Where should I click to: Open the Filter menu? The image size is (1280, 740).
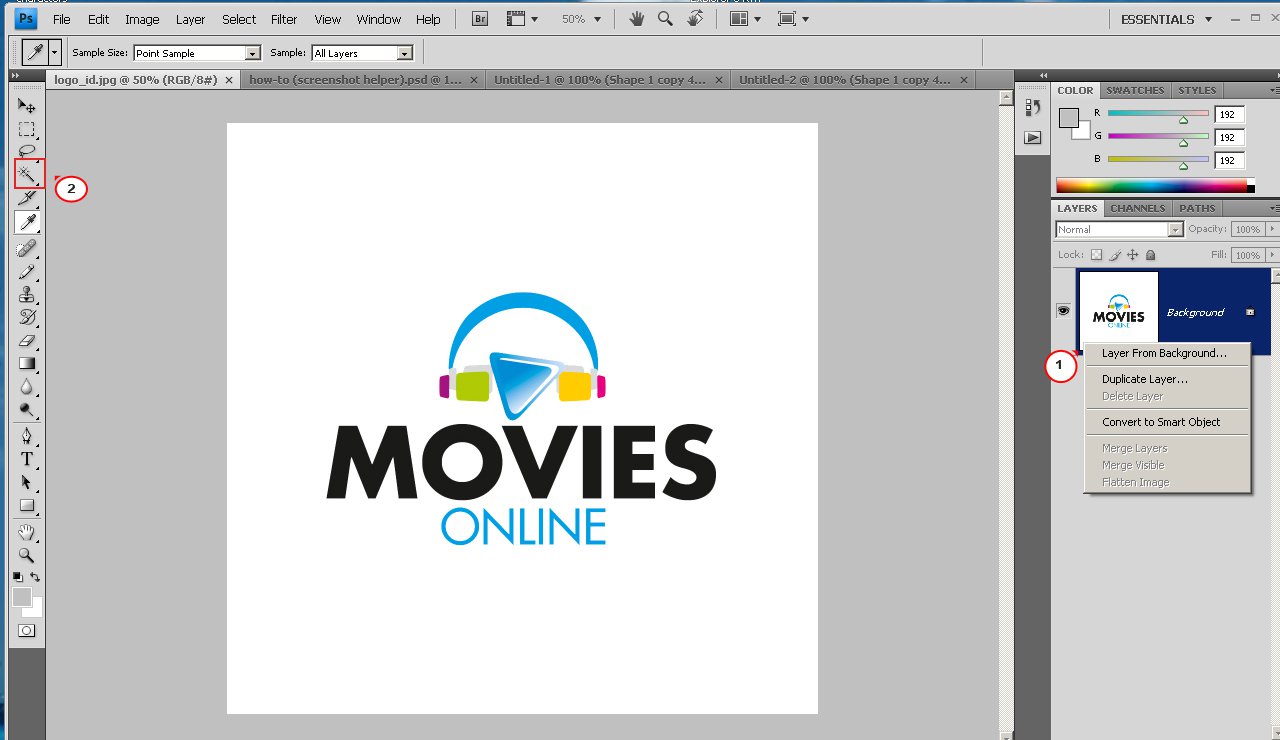283,18
